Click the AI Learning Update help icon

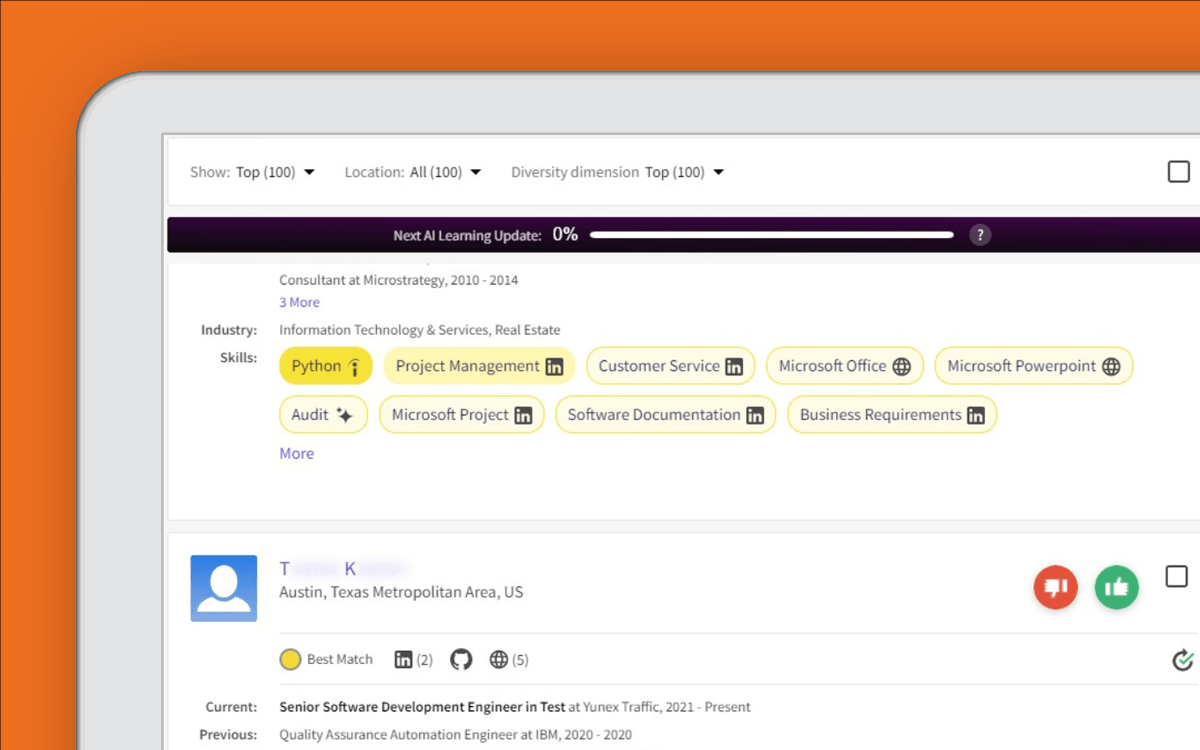(980, 235)
